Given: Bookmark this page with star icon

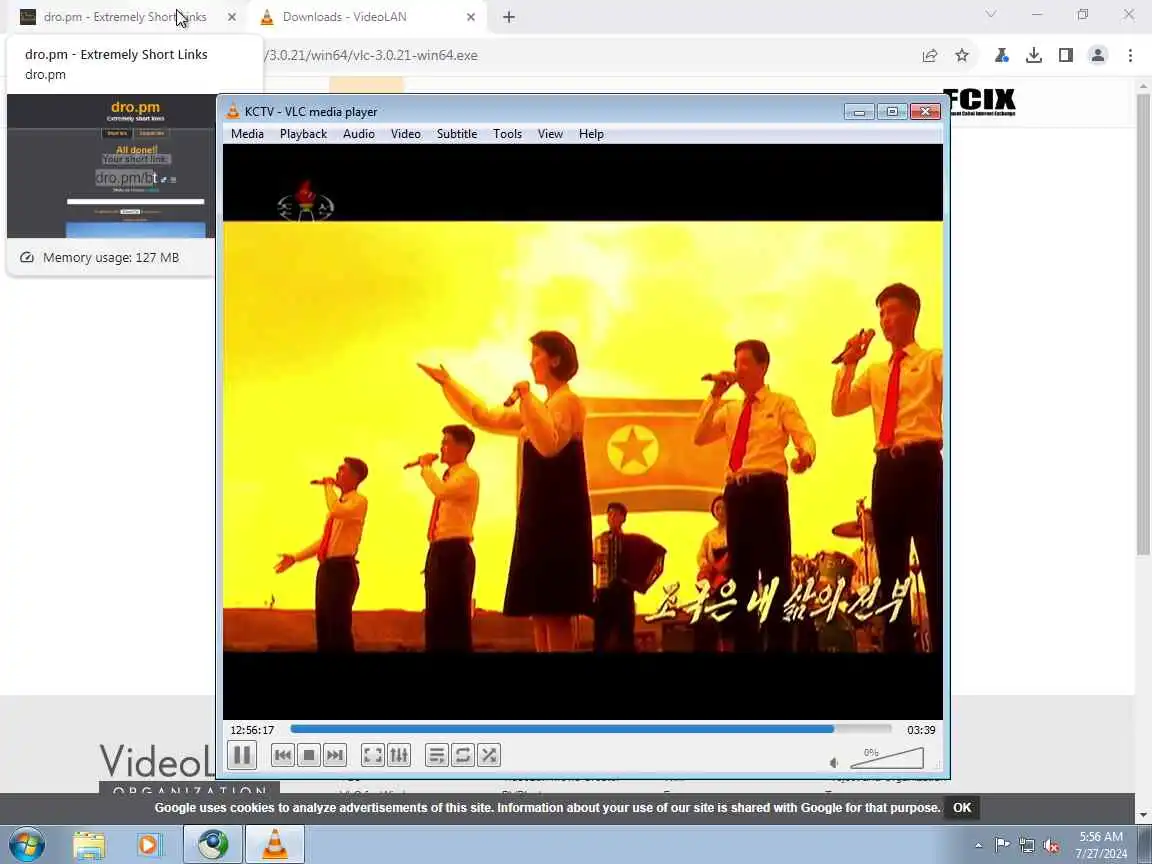Looking at the screenshot, I should pyautogui.click(x=962, y=55).
